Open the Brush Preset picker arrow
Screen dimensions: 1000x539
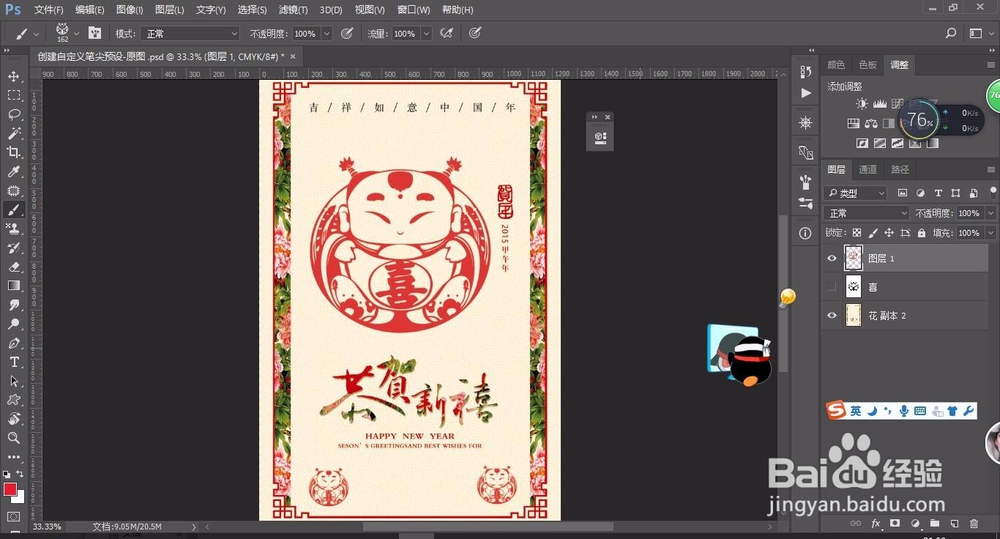coord(76,33)
